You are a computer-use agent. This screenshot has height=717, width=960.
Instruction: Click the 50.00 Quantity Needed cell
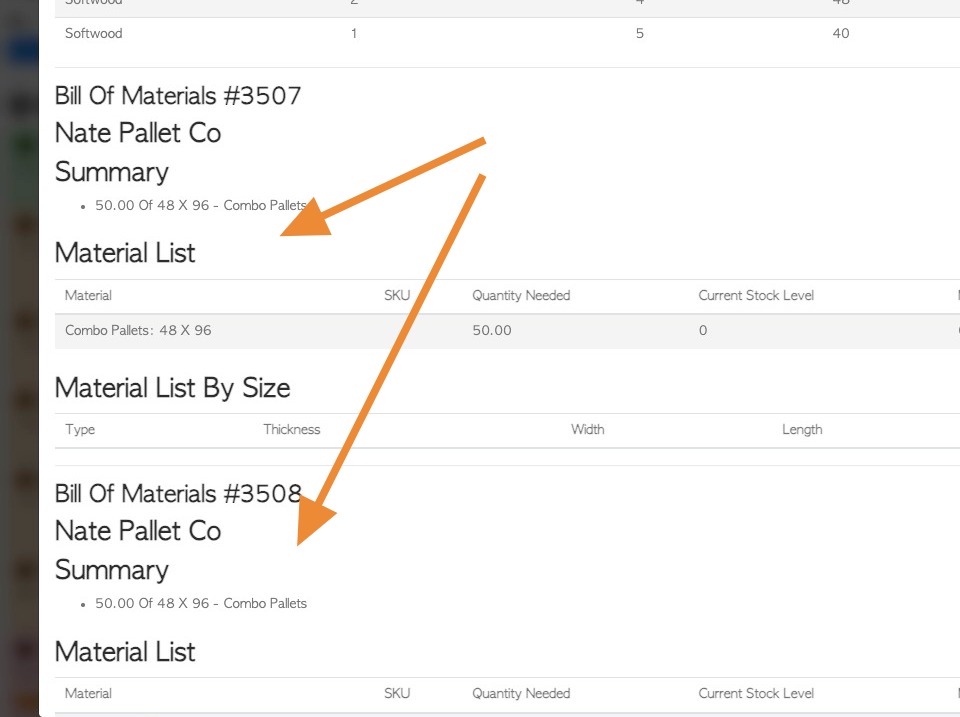(491, 331)
